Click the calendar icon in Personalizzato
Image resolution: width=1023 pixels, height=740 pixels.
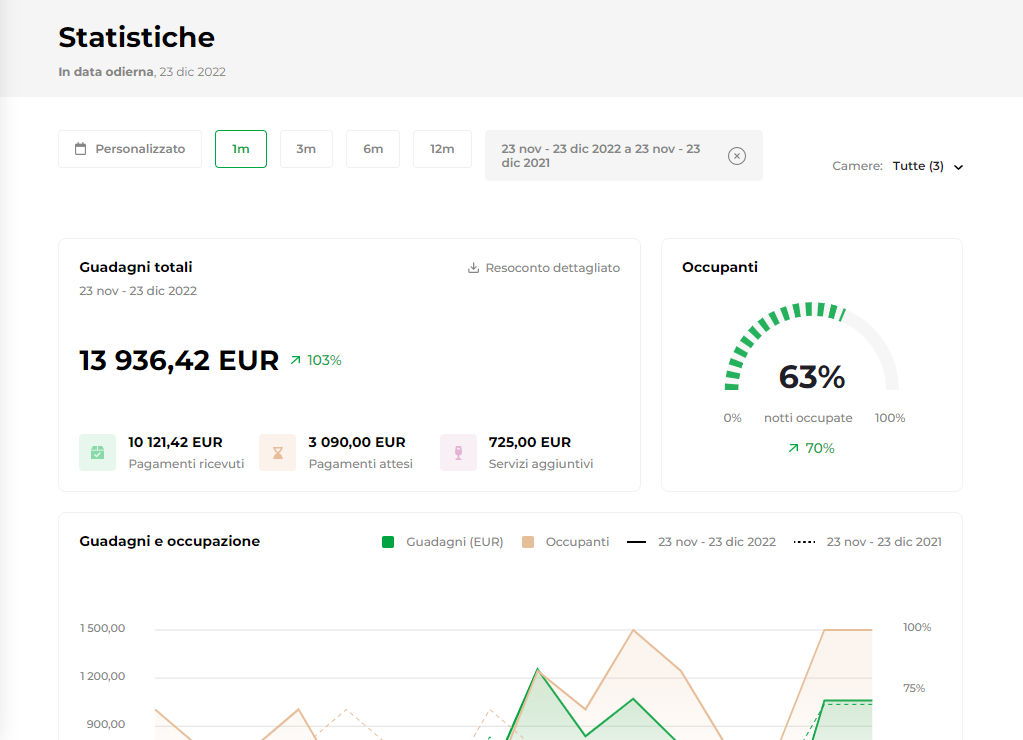click(80, 149)
